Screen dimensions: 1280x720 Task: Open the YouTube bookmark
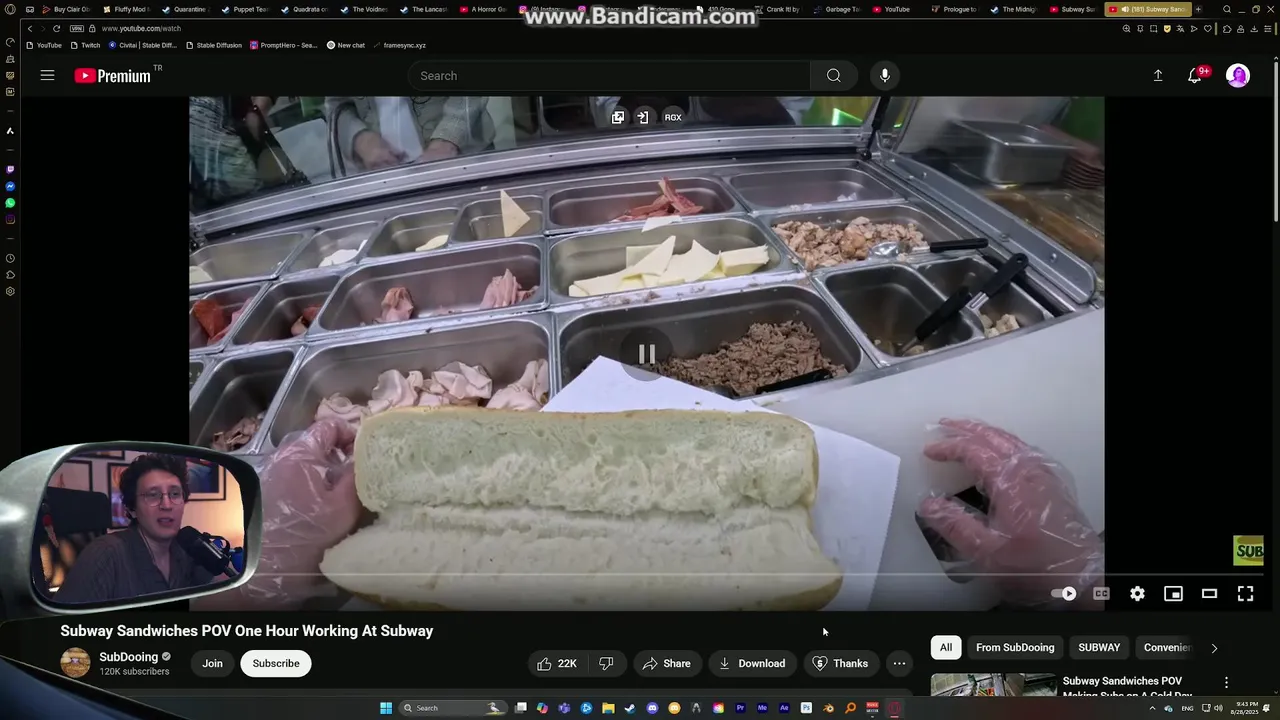point(44,45)
